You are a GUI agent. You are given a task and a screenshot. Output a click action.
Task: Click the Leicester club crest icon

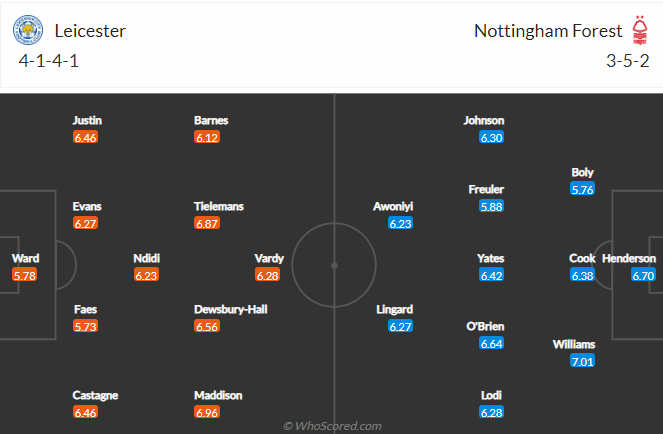coord(28,30)
